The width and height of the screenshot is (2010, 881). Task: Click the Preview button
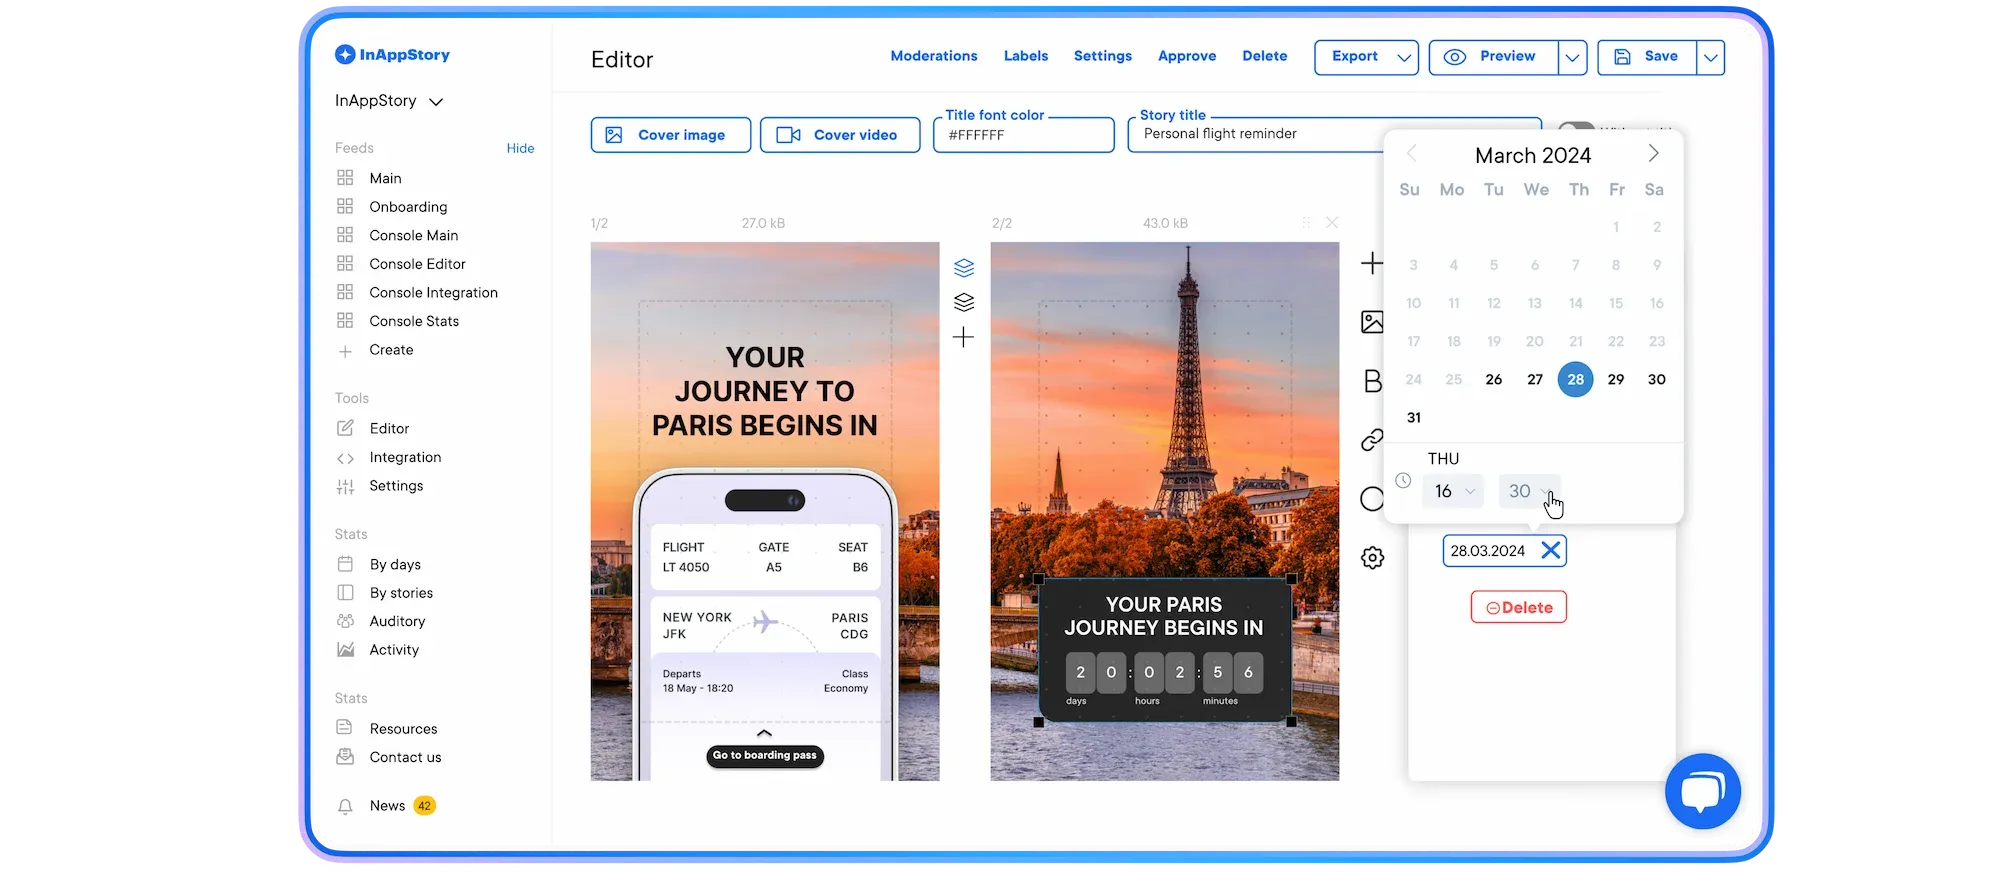pos(1494,57)
